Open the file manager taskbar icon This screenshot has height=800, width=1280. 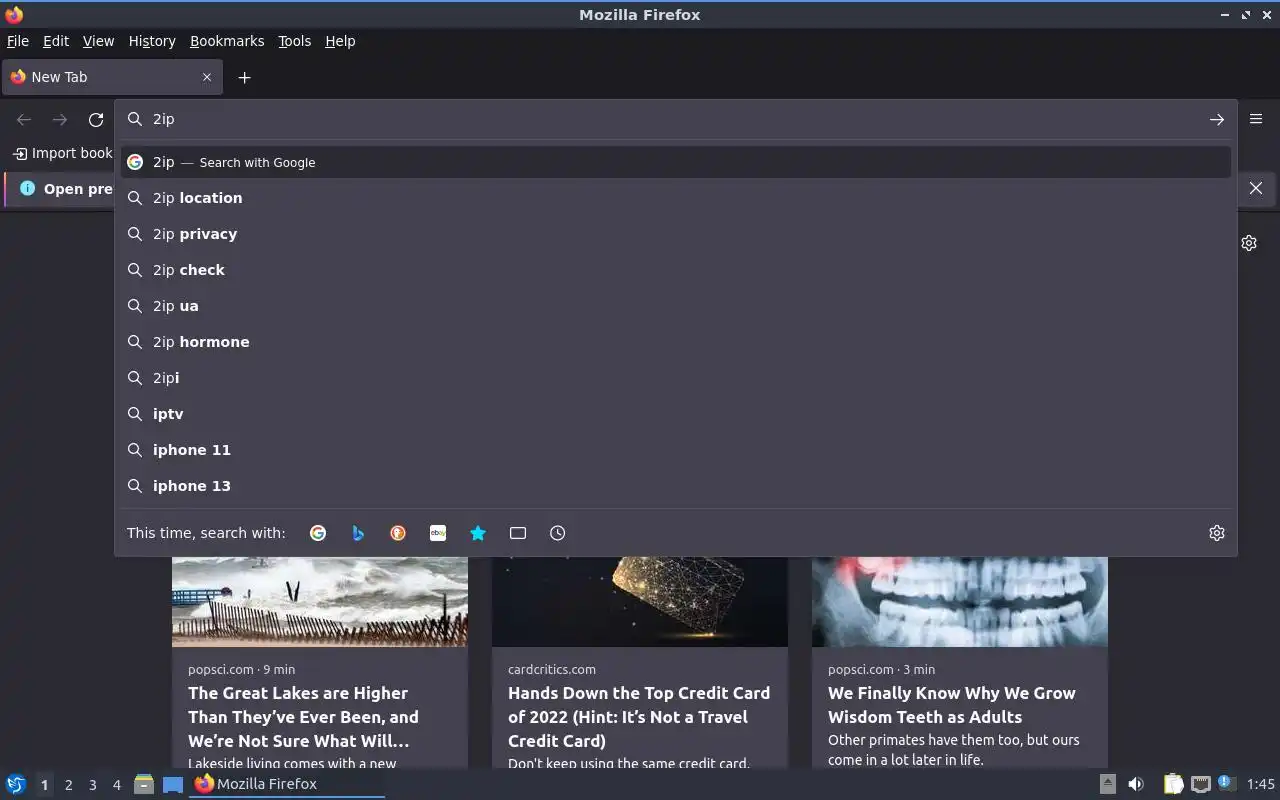click(144, 784)
